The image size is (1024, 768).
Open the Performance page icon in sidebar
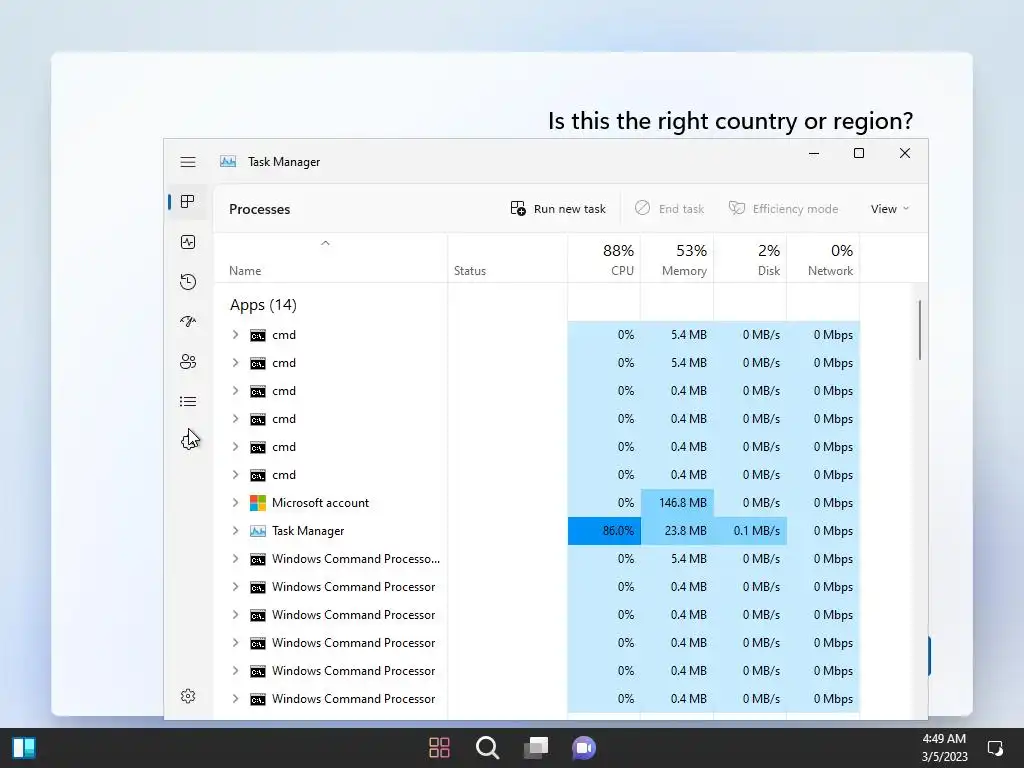click(x=188, y=242)
